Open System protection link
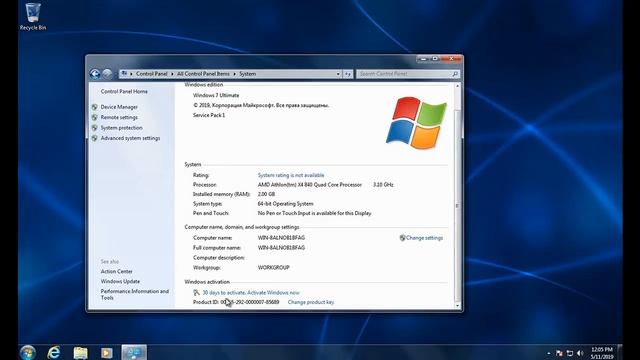This screenshot has width=640, height=360. (122, 128)
